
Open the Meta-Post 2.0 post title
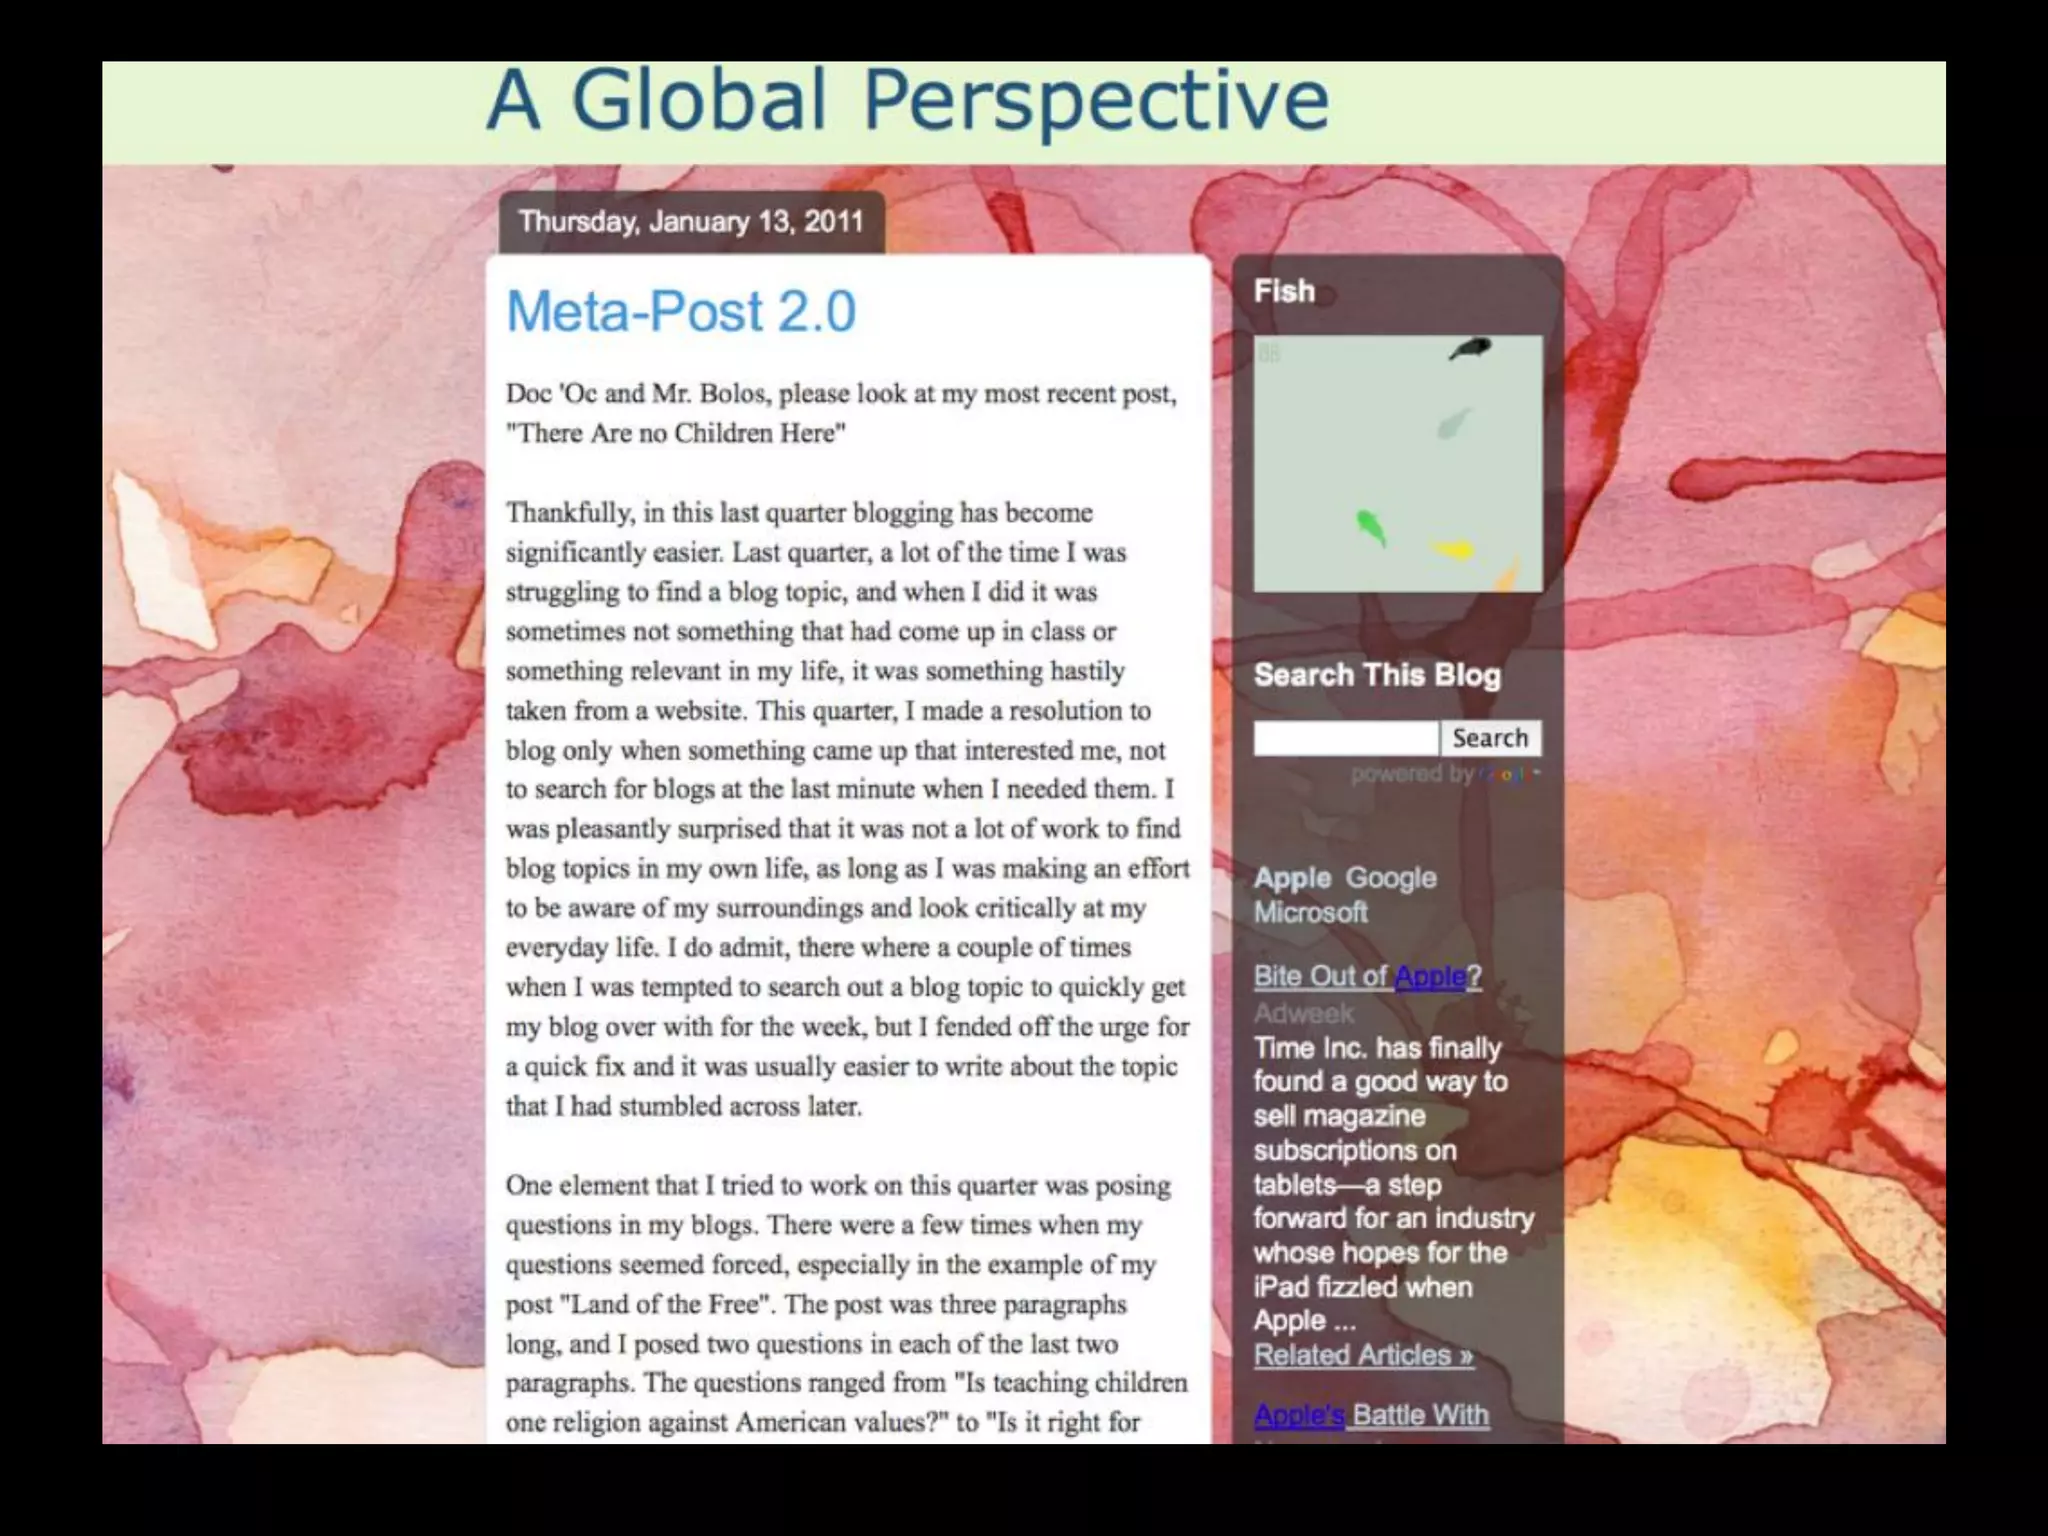[x=681, y=311]
